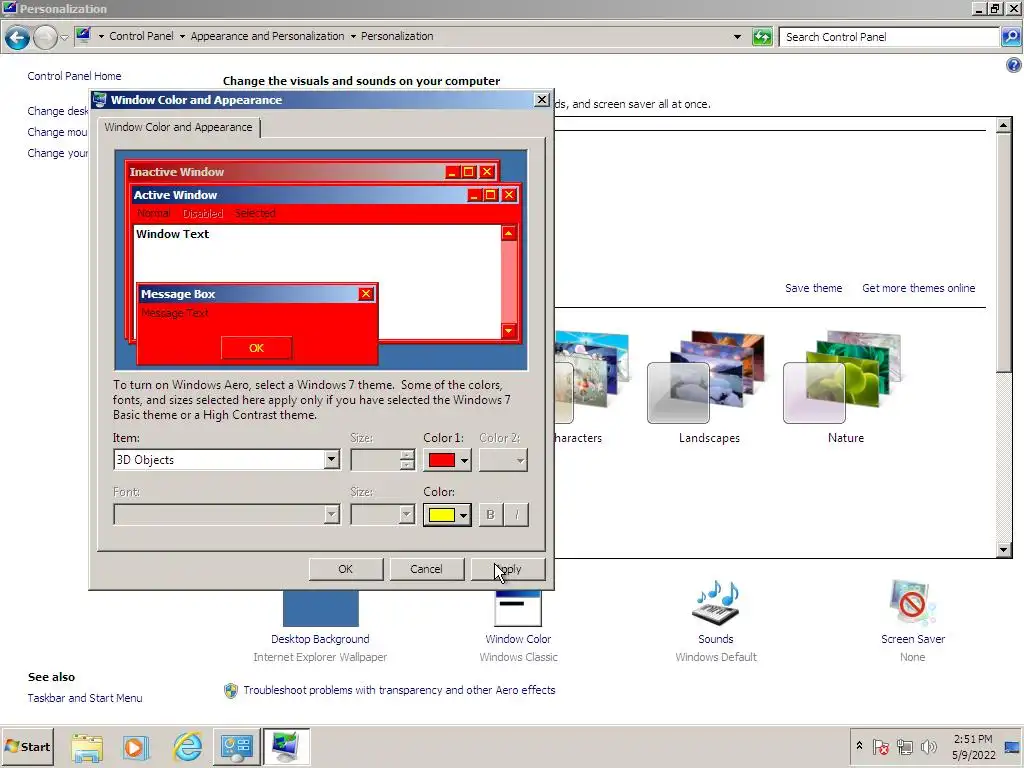Image resolution: width=1024 pixels, height=768 pixels.
Task: Click the Forward navigation arrow
Action: (45, 37)
